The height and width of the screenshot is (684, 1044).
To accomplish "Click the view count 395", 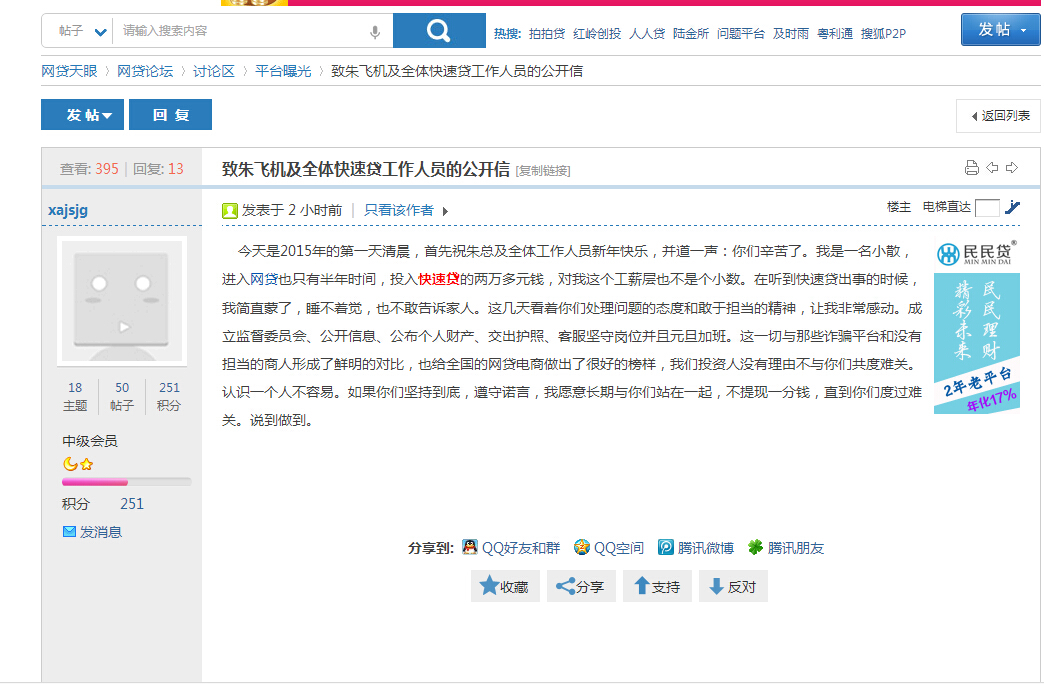I will point(107,169).
